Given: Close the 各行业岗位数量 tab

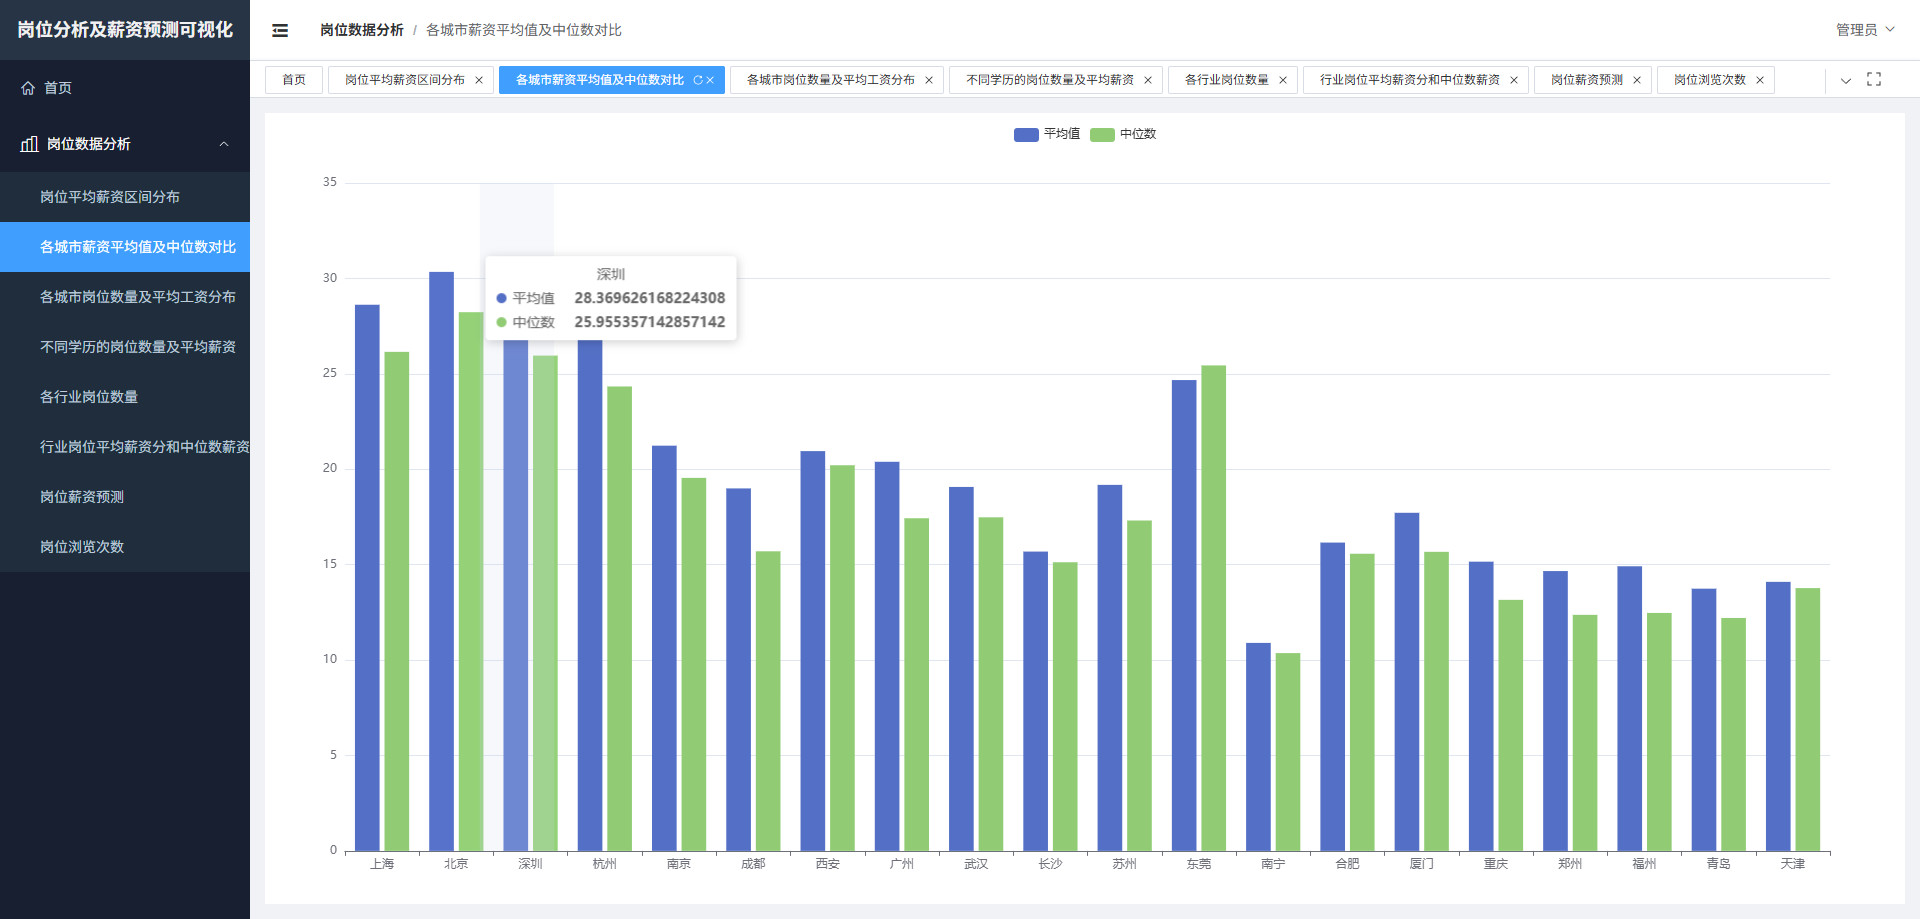Looking at the screenshot, I should click(1283, 80).
